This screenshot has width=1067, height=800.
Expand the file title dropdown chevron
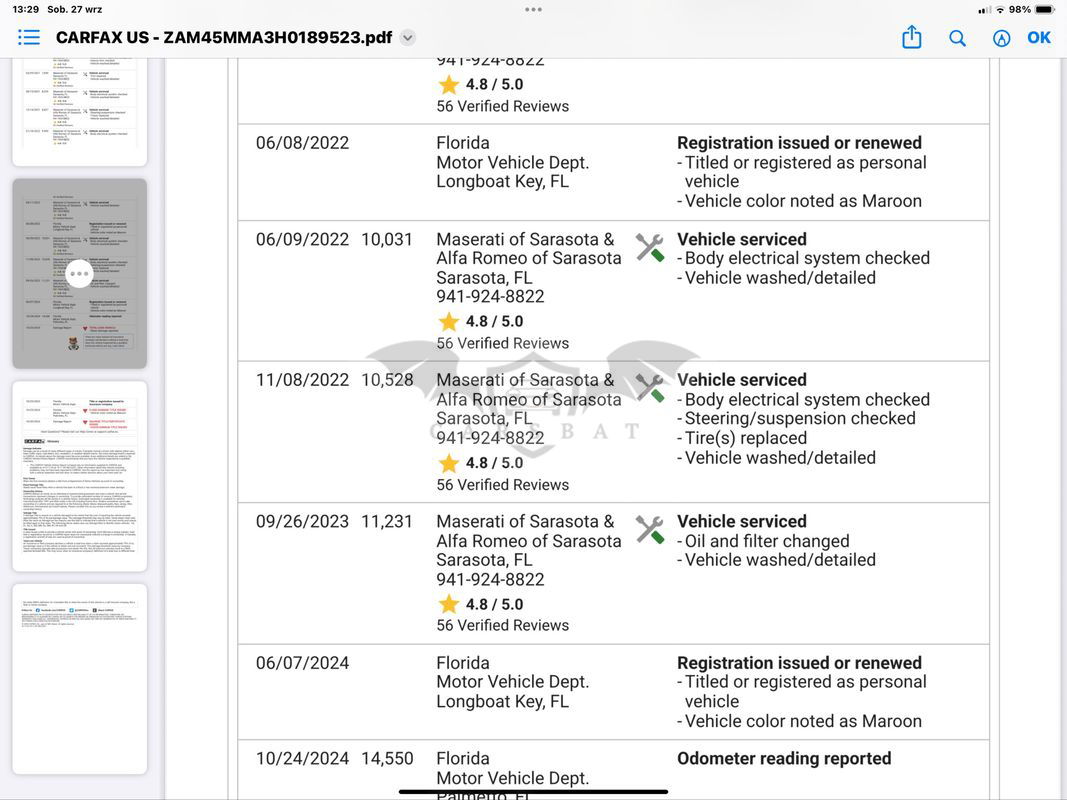tap(407, 38)
